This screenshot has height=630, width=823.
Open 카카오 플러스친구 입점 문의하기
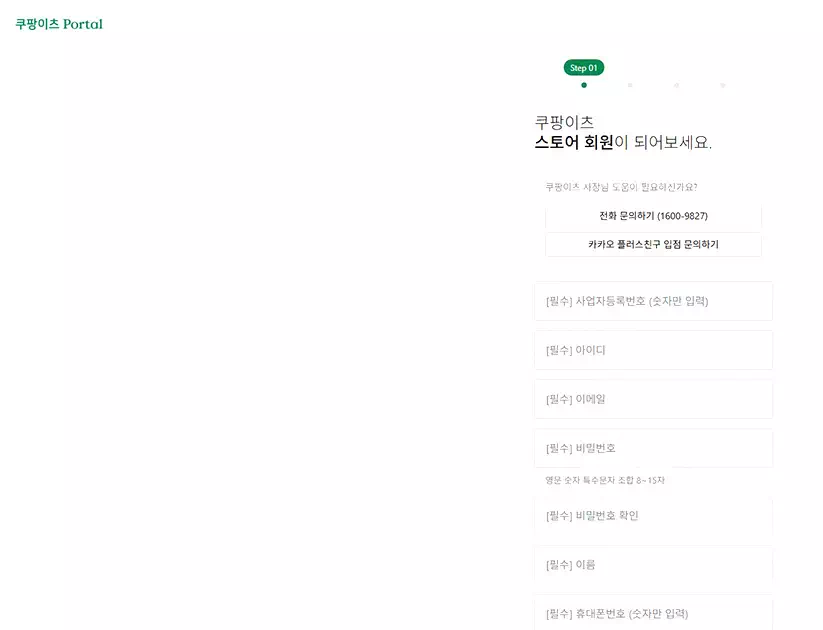pyautogui.click(x=652, y=244)
